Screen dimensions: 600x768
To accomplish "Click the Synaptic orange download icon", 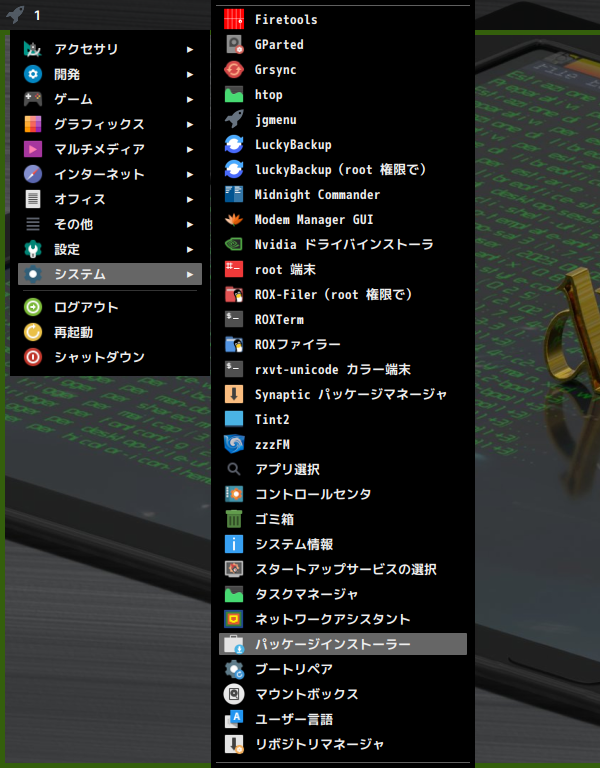I will [x=234, y=394].
